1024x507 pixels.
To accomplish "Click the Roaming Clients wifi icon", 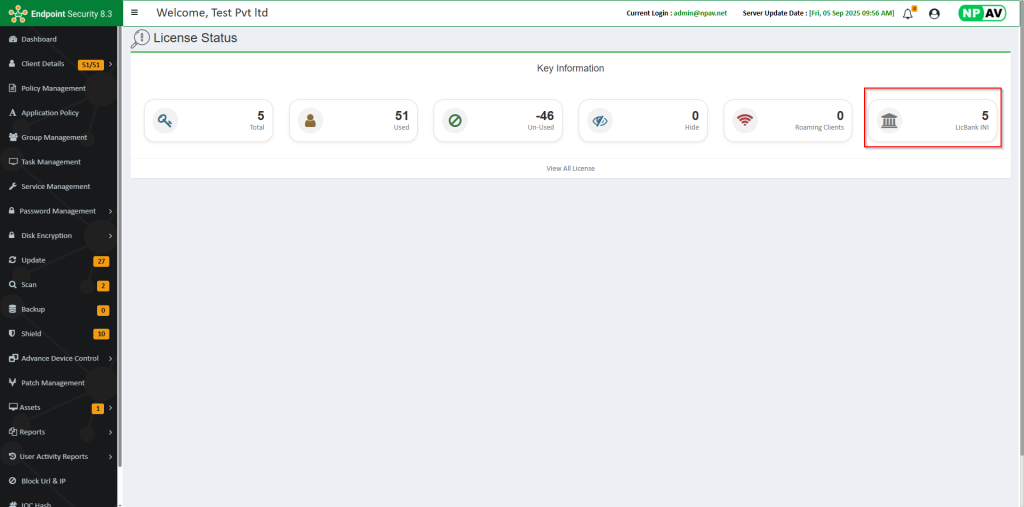I will [744, 121].
